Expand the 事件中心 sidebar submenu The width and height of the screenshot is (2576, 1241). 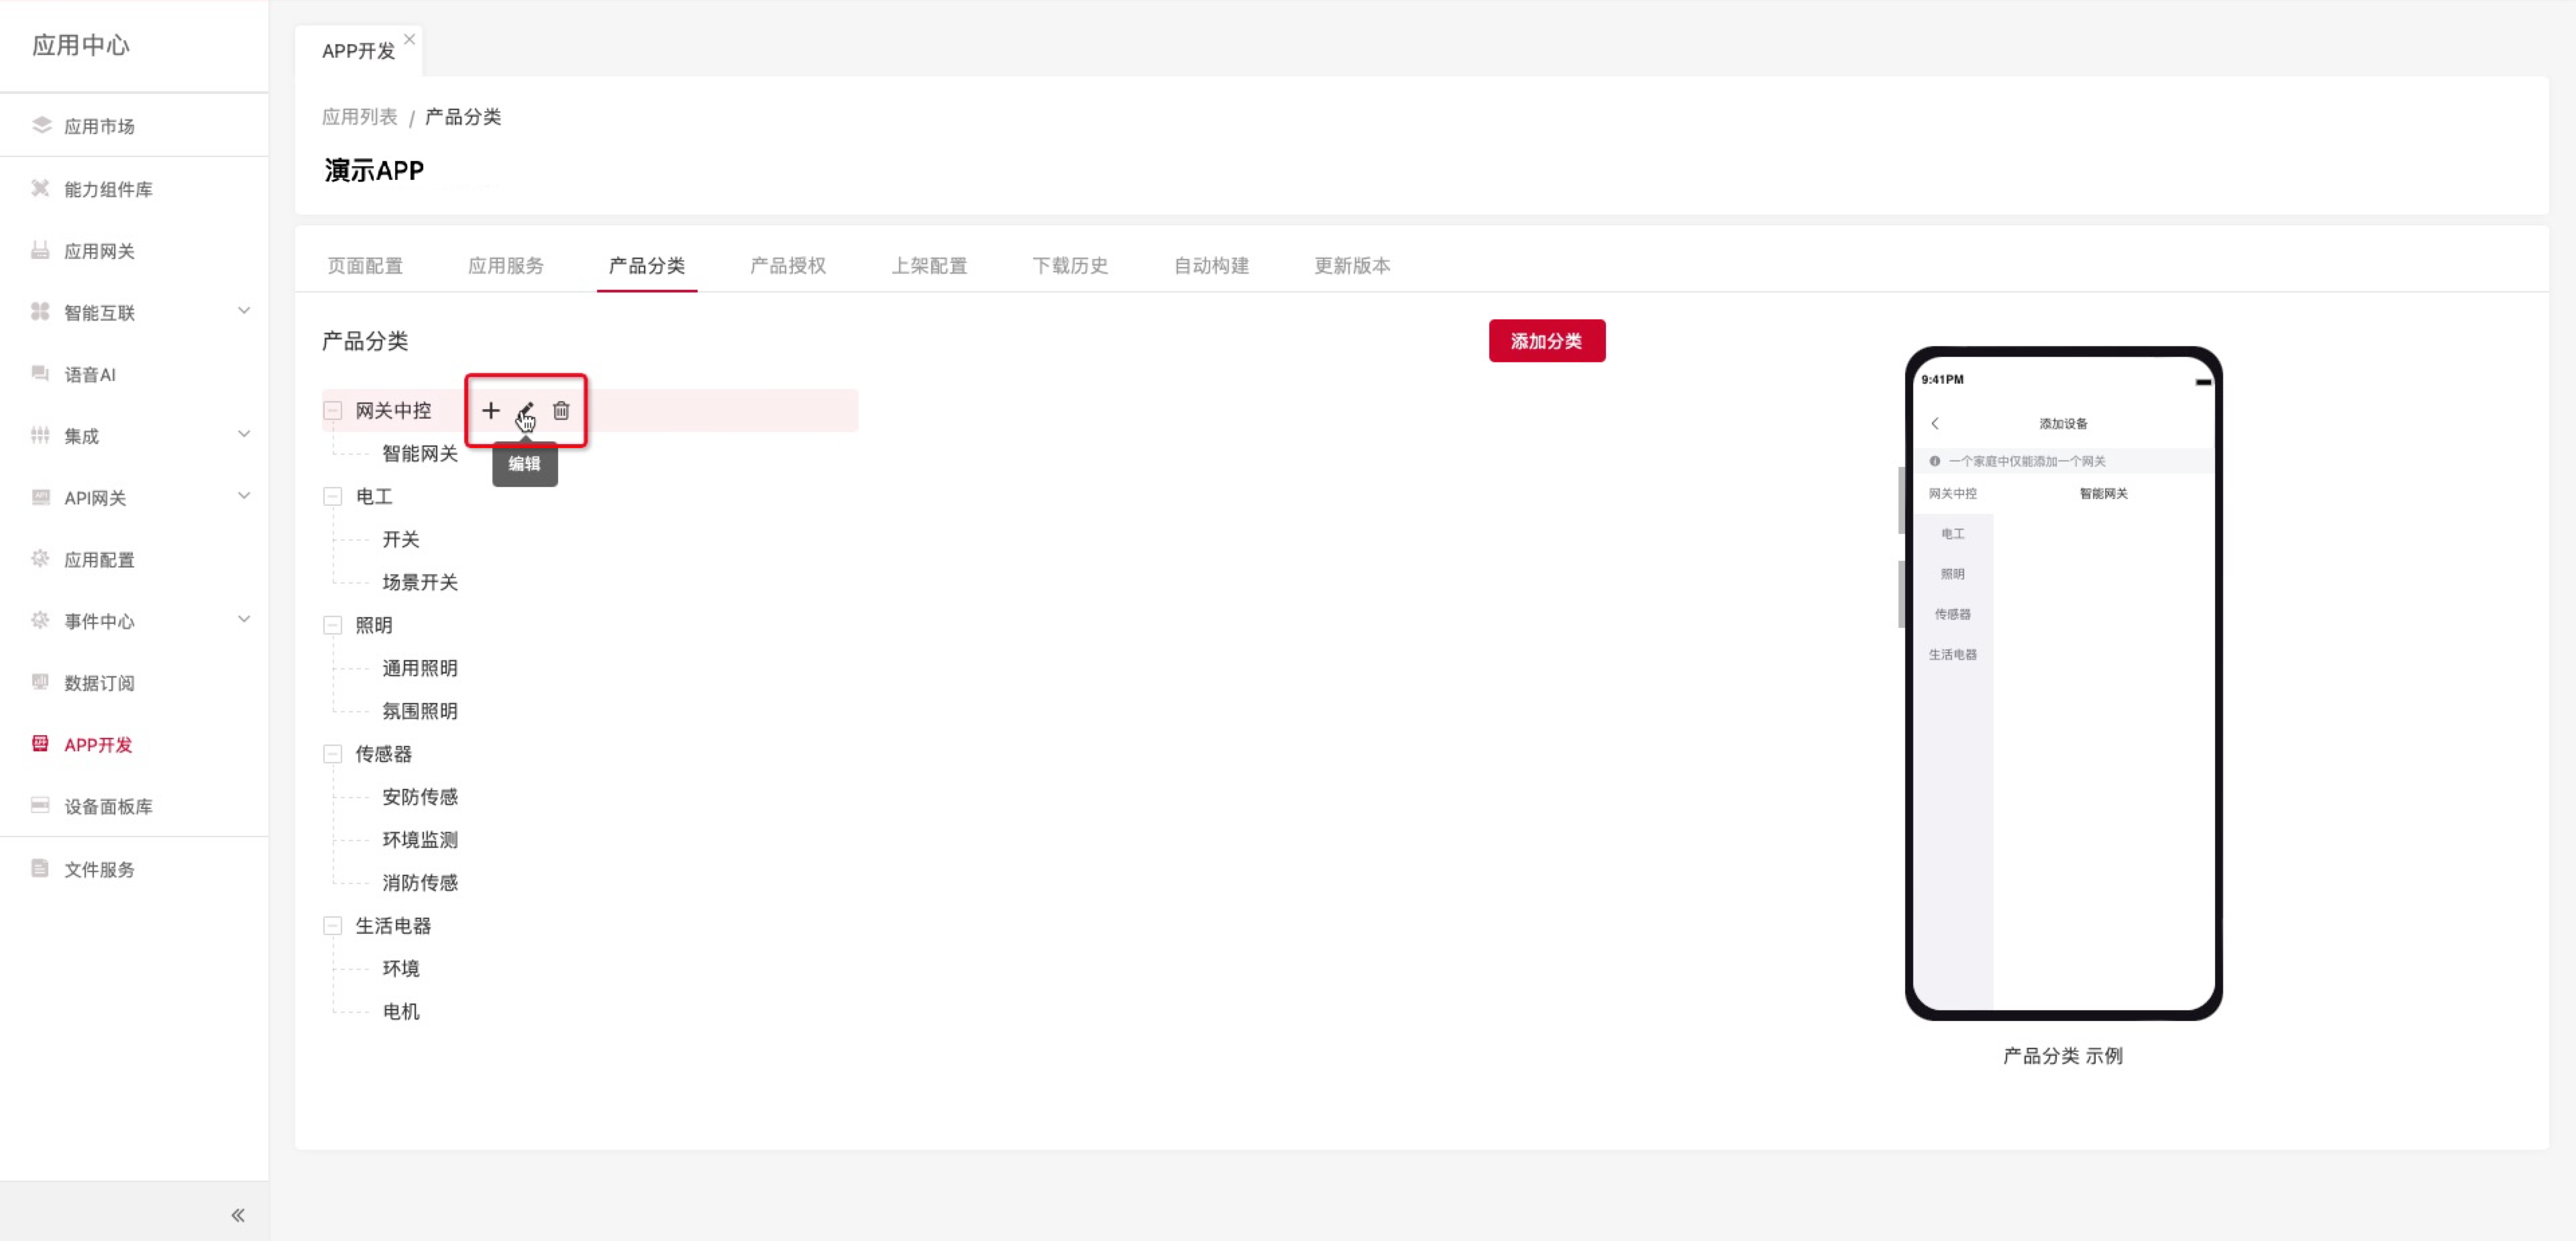[x=243, y=620]
